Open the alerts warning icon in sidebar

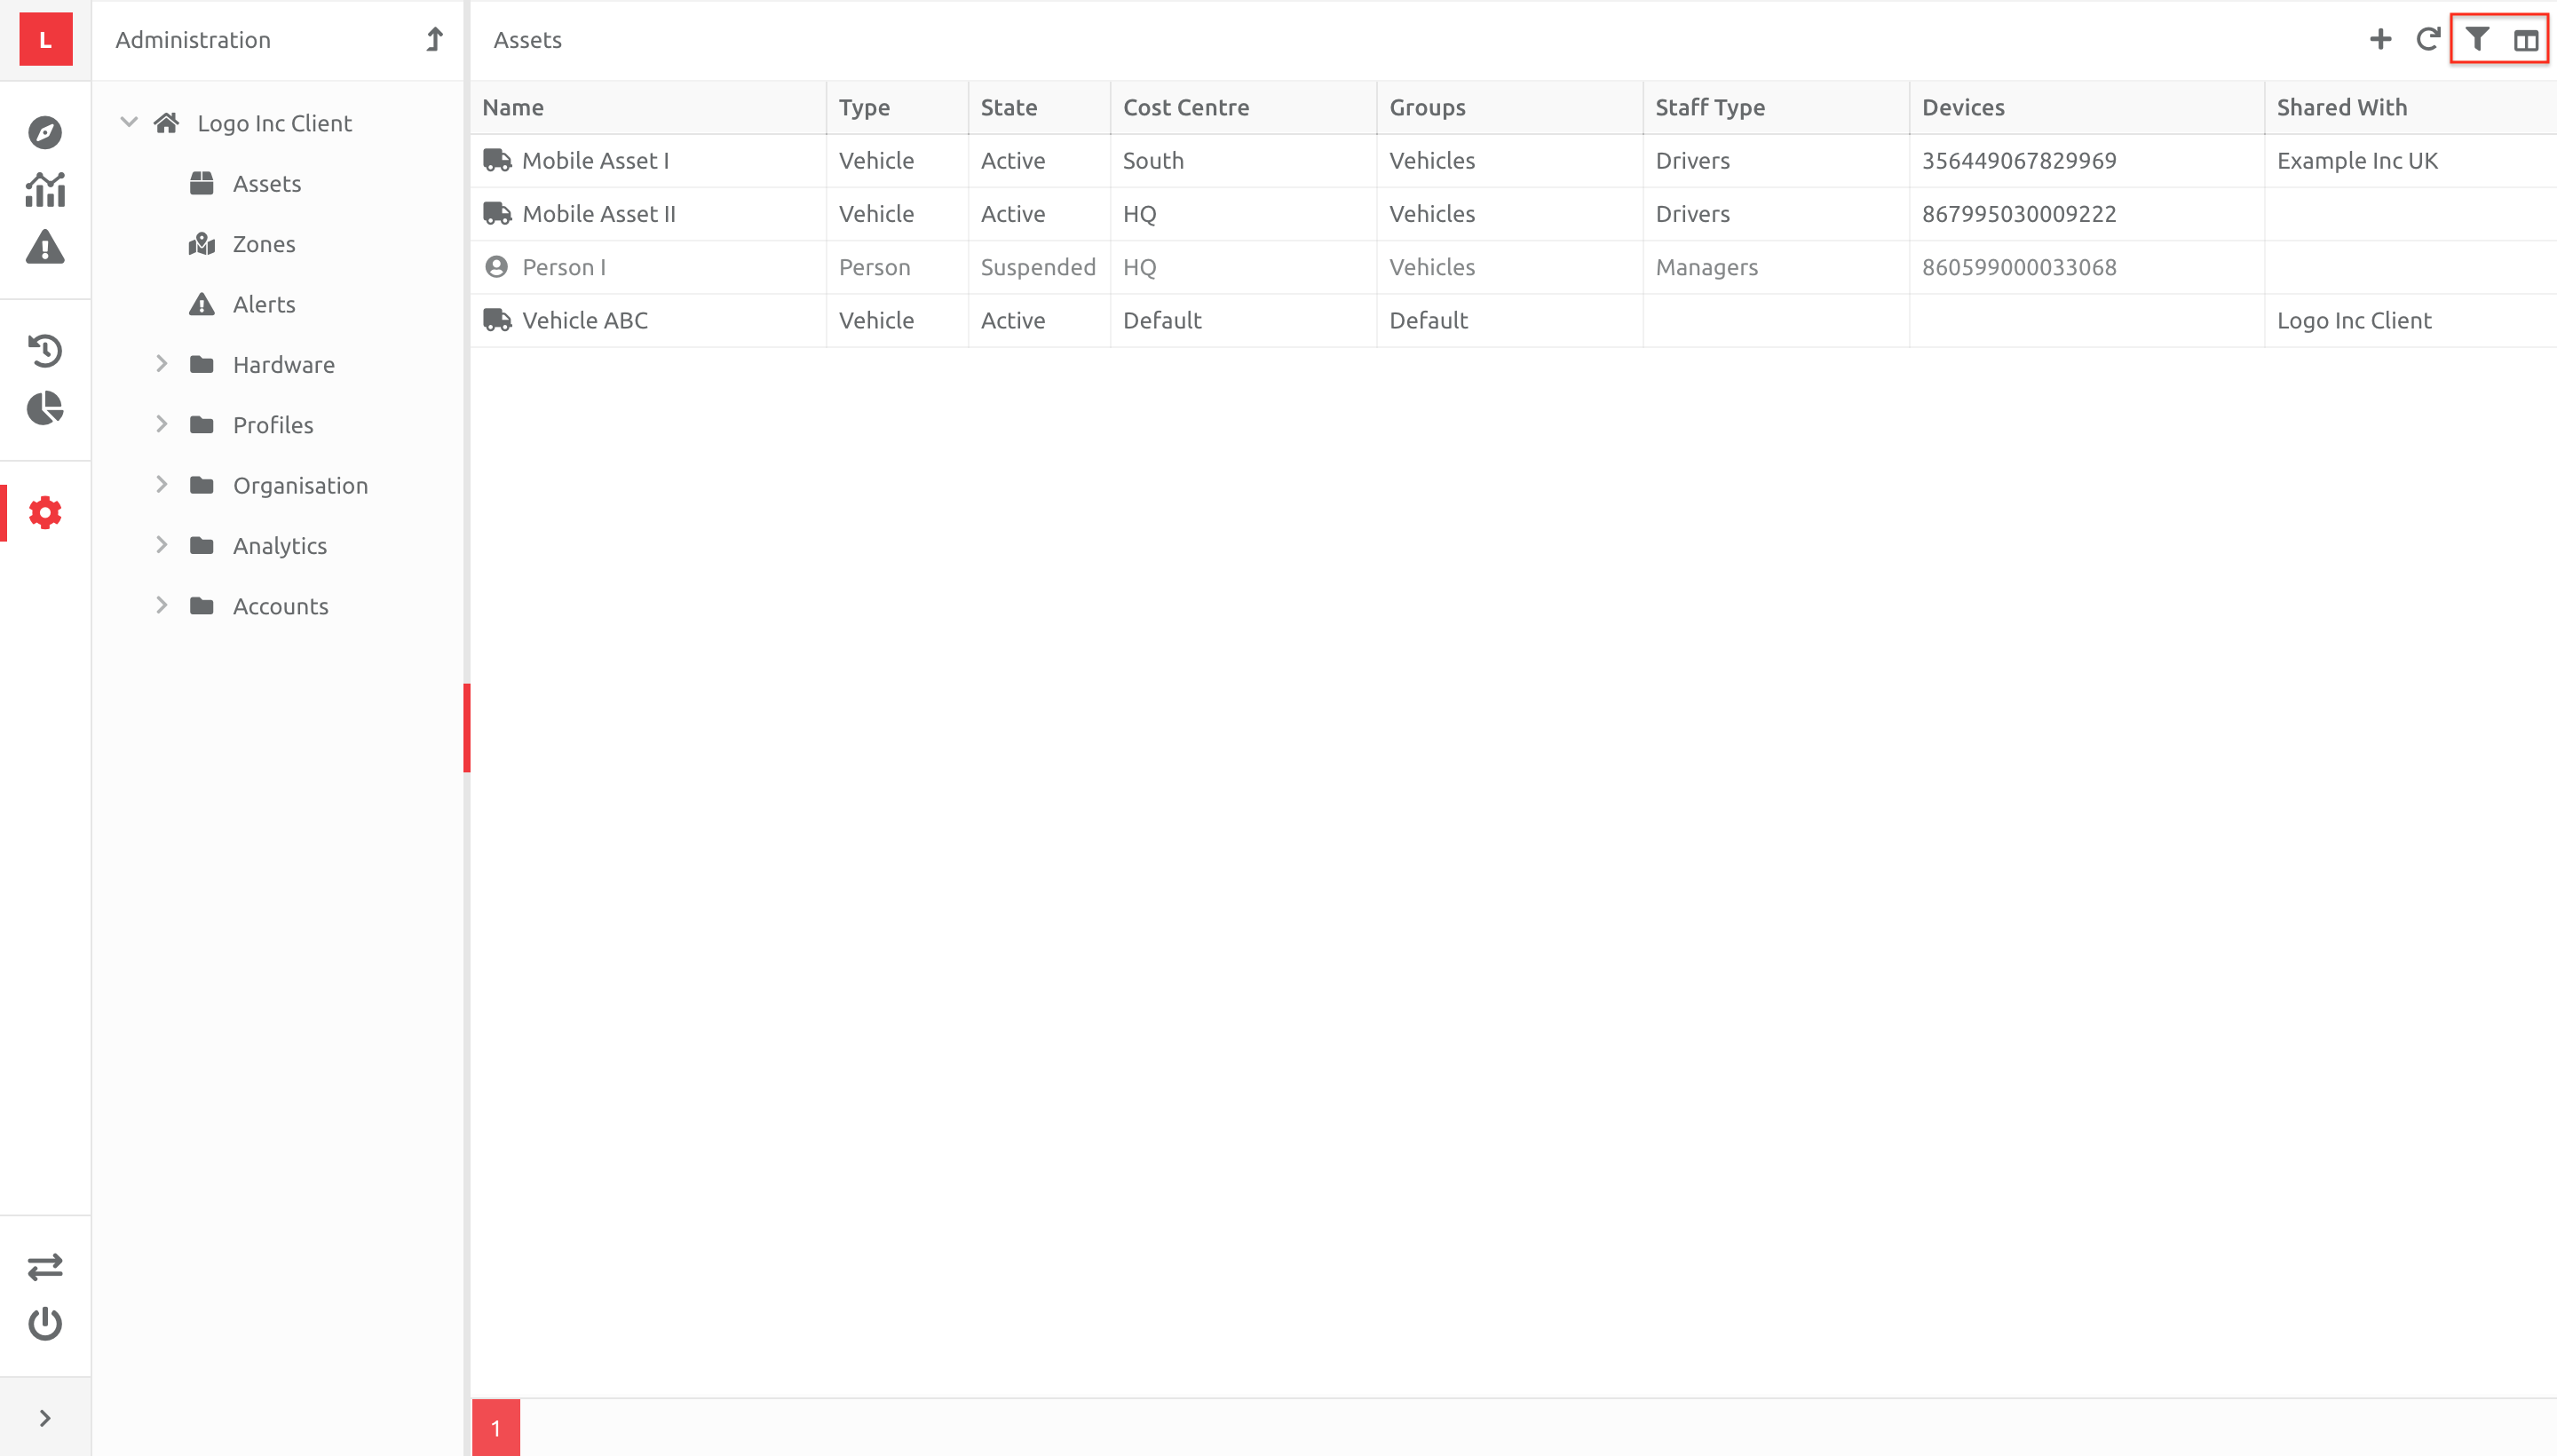45,249
